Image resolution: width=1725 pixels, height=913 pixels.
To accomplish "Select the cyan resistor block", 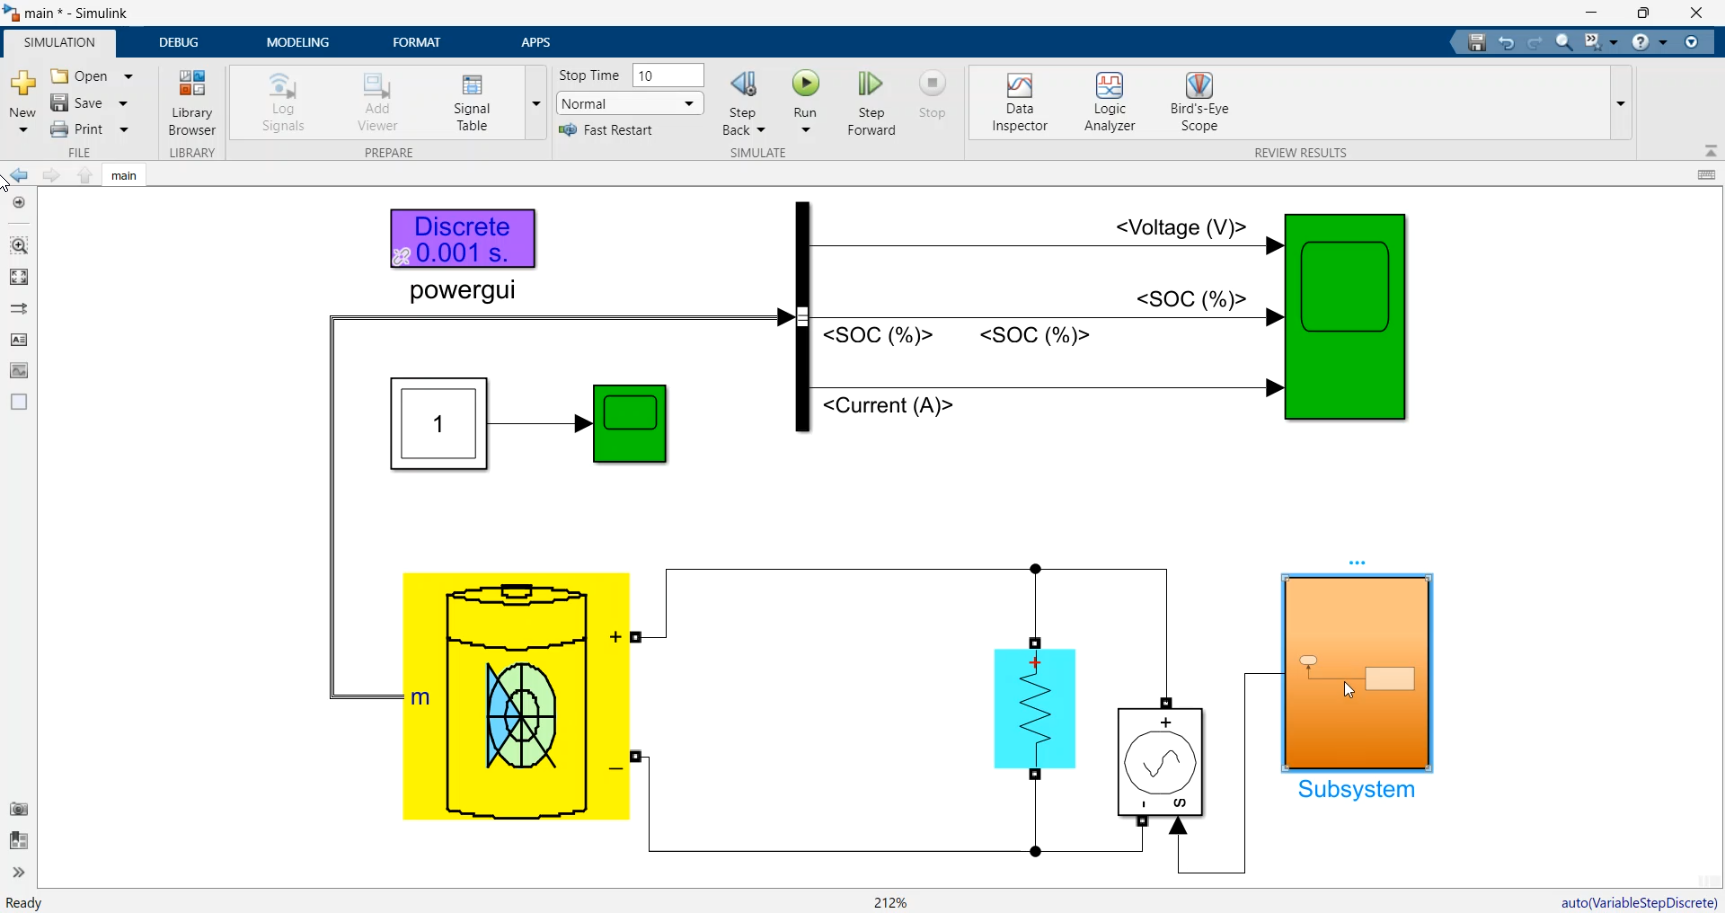I will coord(1035,709).
